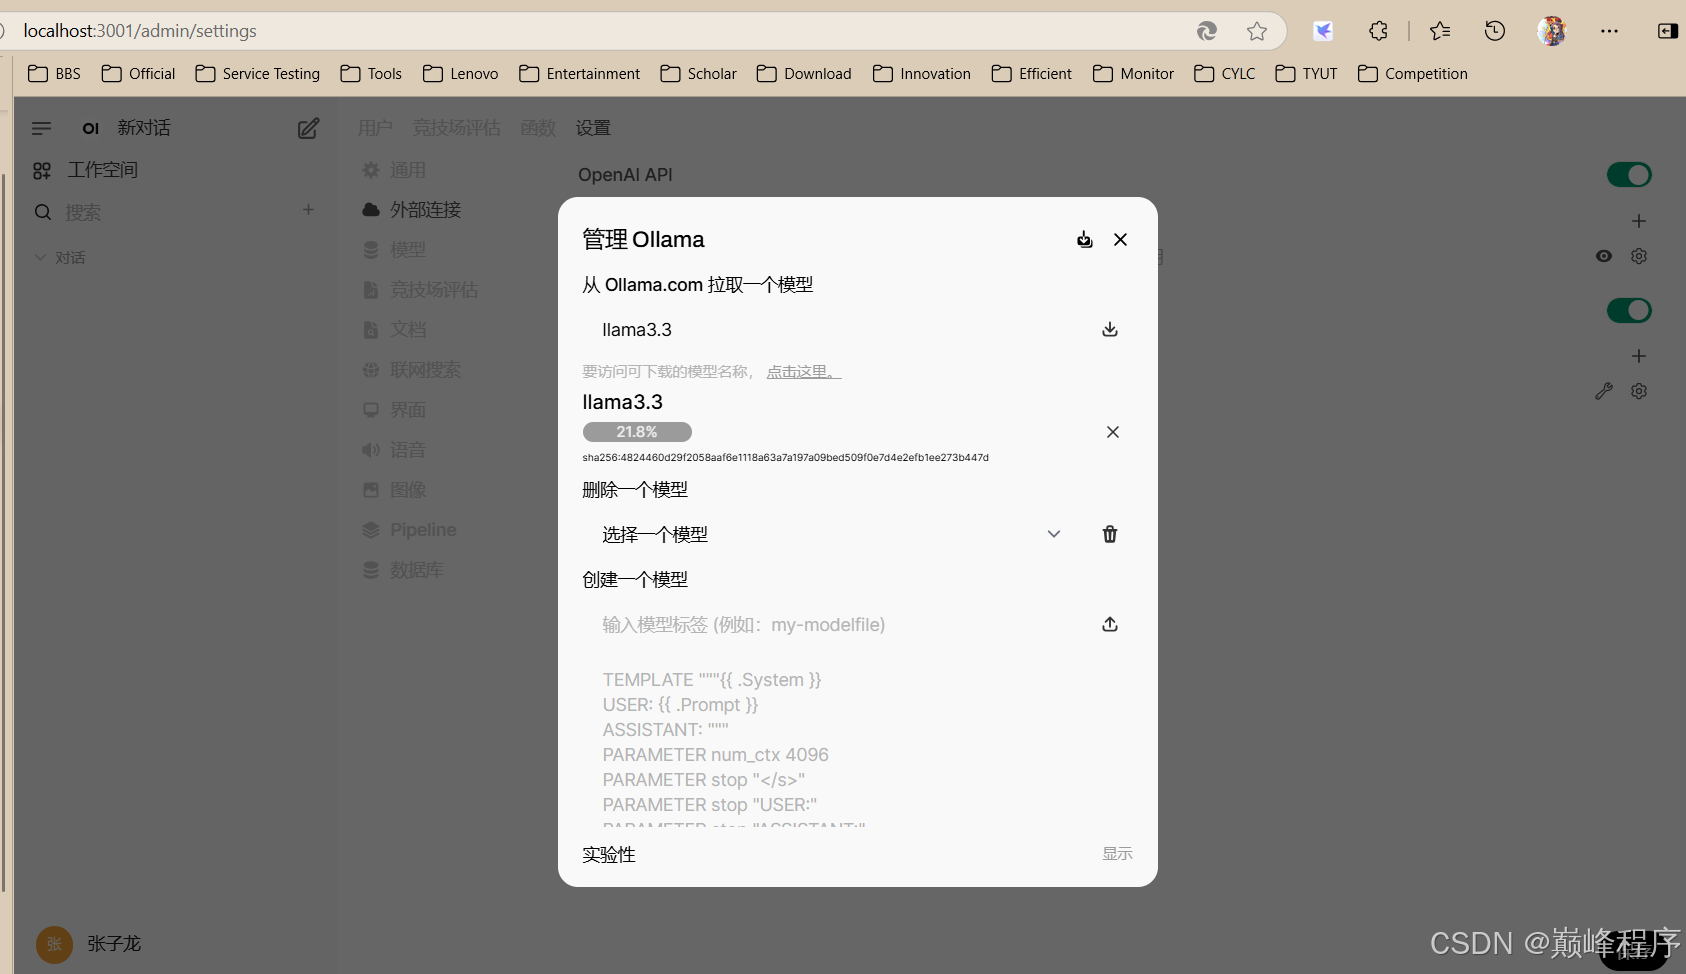Open the 张子龙 user profile menu

click(88, 944)
